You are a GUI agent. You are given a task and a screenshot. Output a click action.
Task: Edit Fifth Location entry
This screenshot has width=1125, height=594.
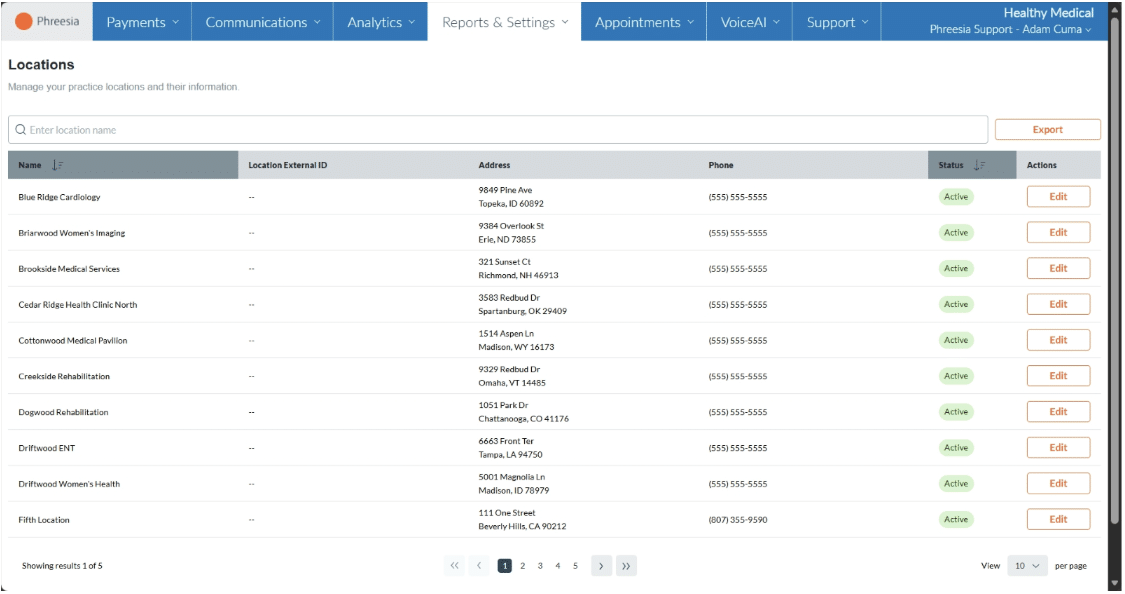tap(1058, 519)
